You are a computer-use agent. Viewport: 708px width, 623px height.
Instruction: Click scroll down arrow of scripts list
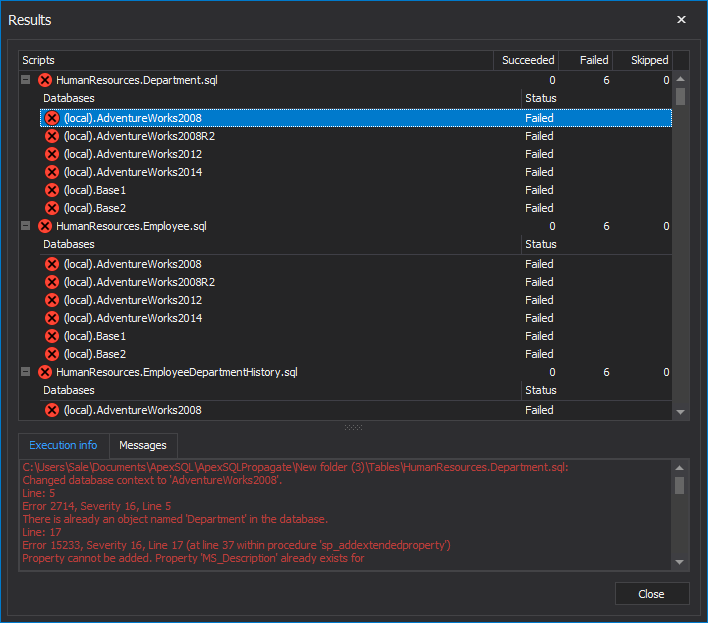pos(680,412)
